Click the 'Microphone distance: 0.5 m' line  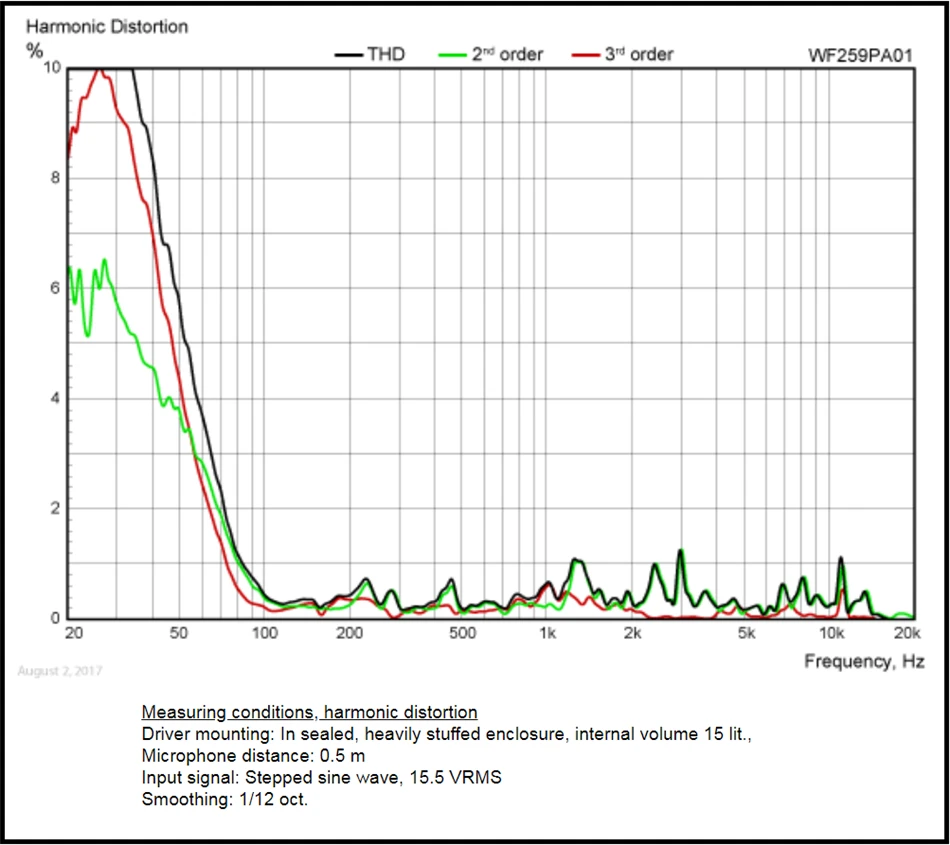(253, 756)
